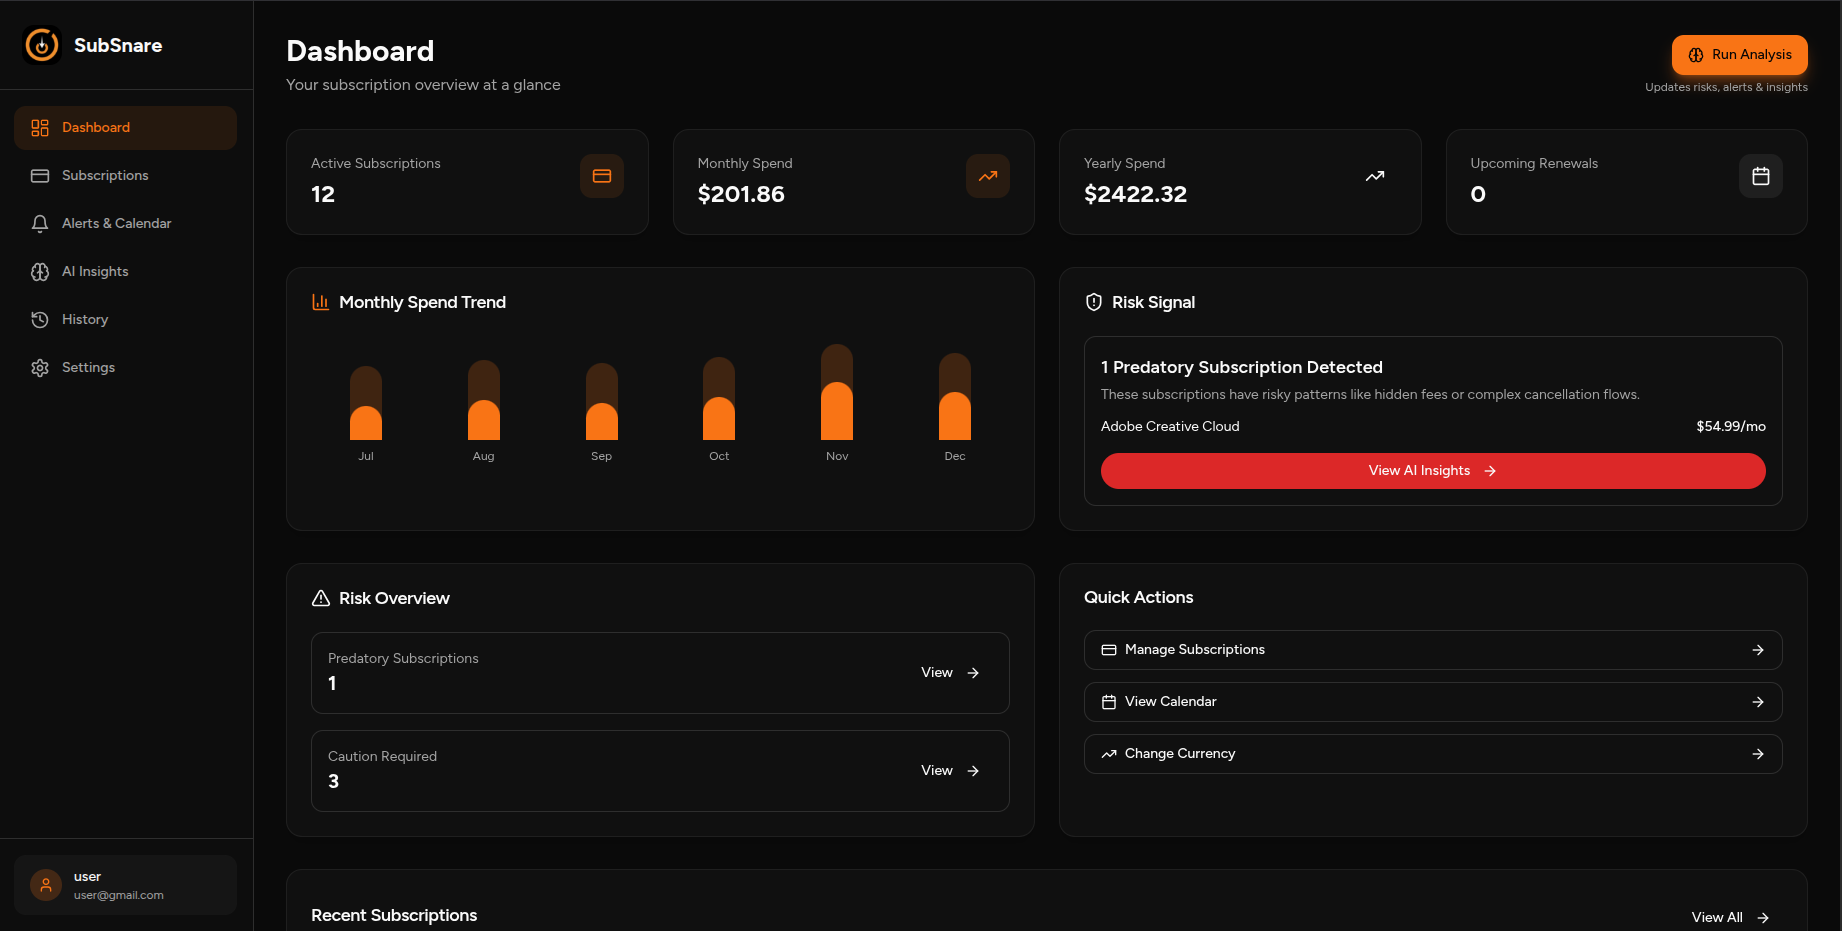Open the History page
The height and width of the screenshot is (931, 1842).
125,320
